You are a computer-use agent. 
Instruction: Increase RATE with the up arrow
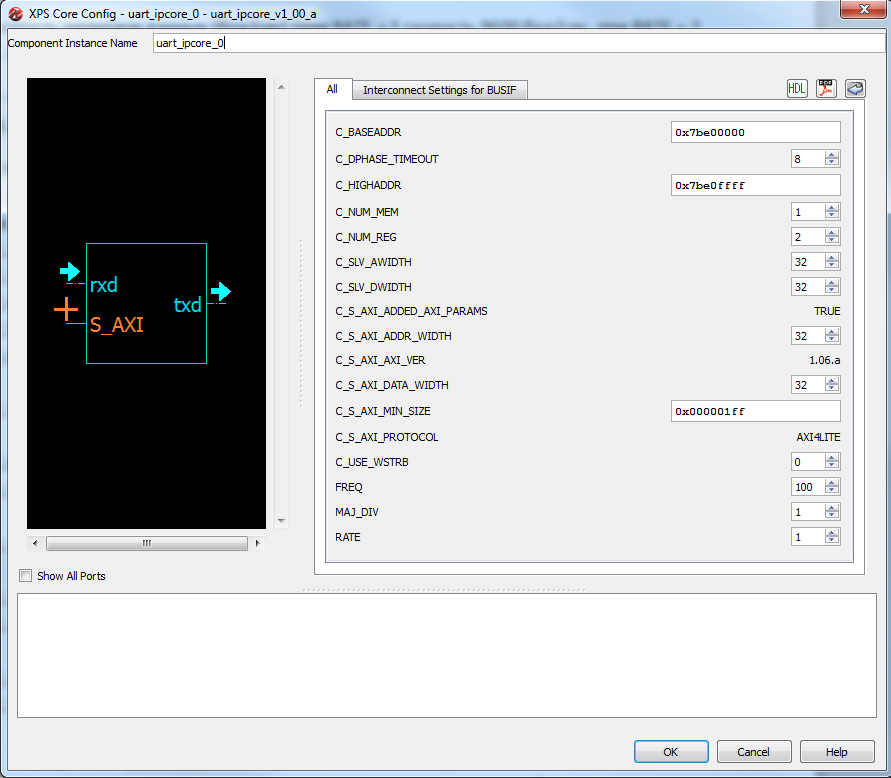pyautogui.click(x=832, y=533)
